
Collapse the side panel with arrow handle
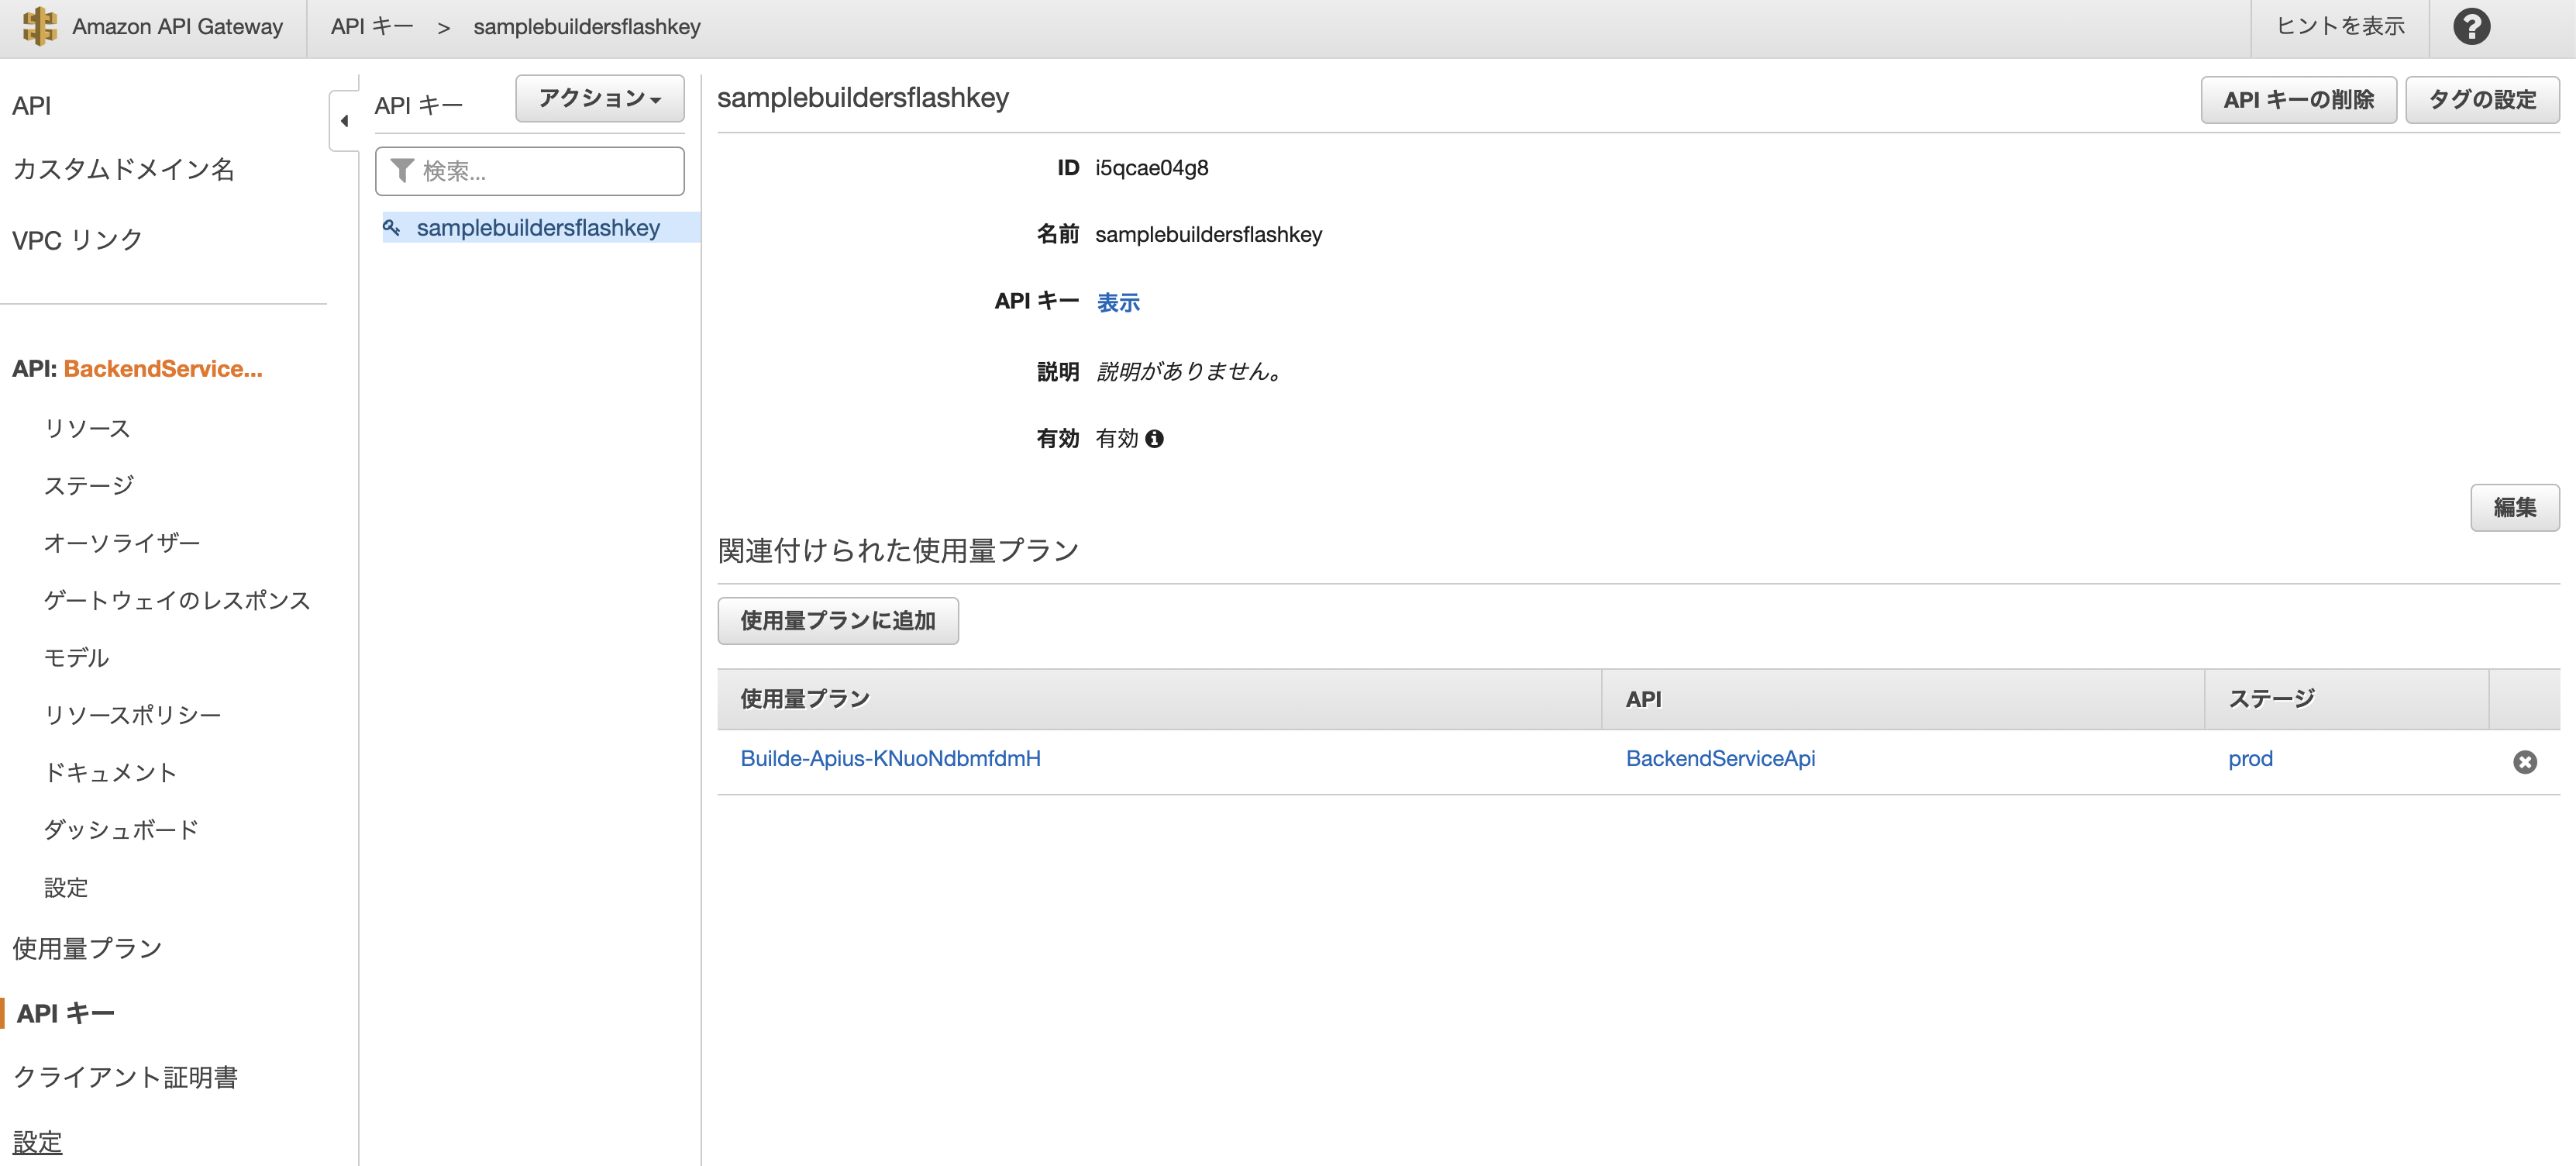point(344,121)
